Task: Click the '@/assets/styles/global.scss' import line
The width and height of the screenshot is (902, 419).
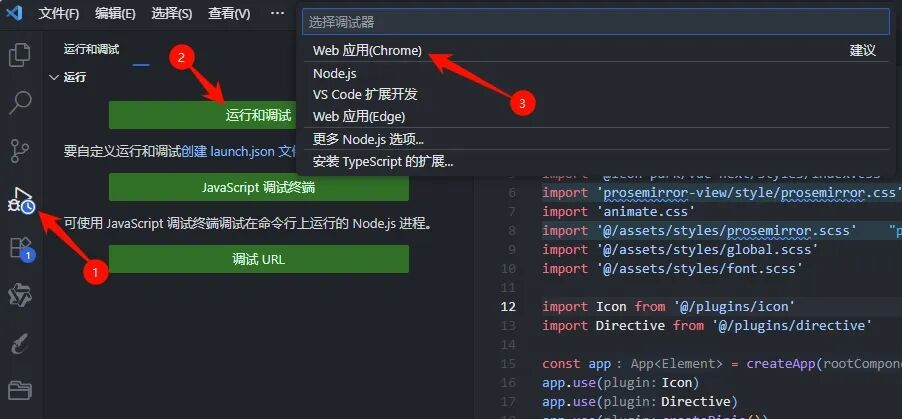Action: point(680,249)
